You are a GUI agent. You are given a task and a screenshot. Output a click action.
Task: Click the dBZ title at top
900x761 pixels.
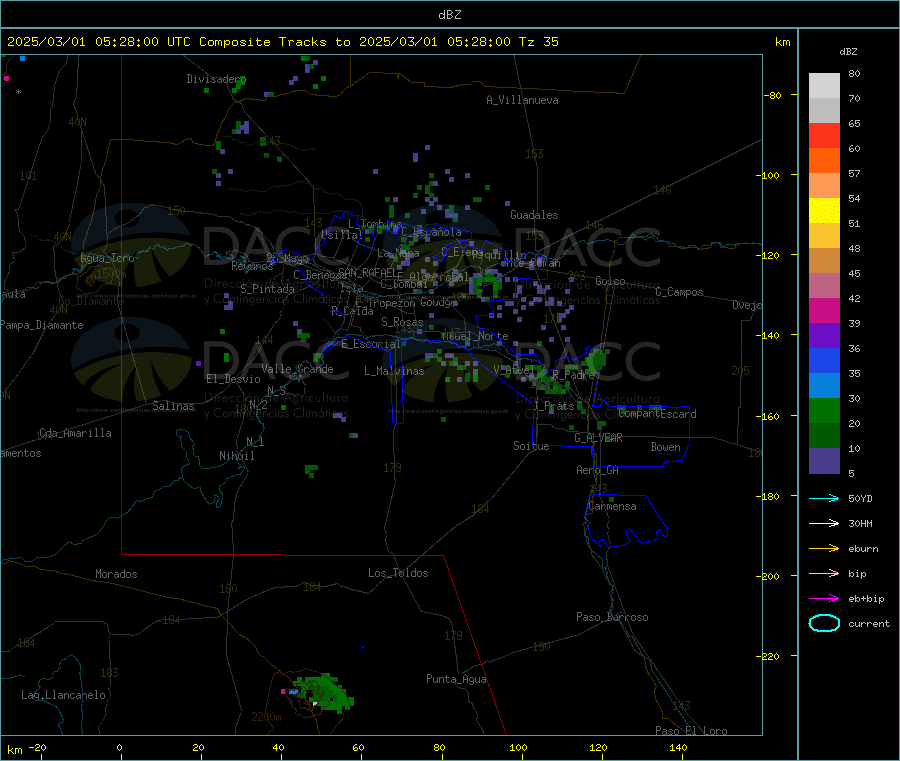pos(449,15)
